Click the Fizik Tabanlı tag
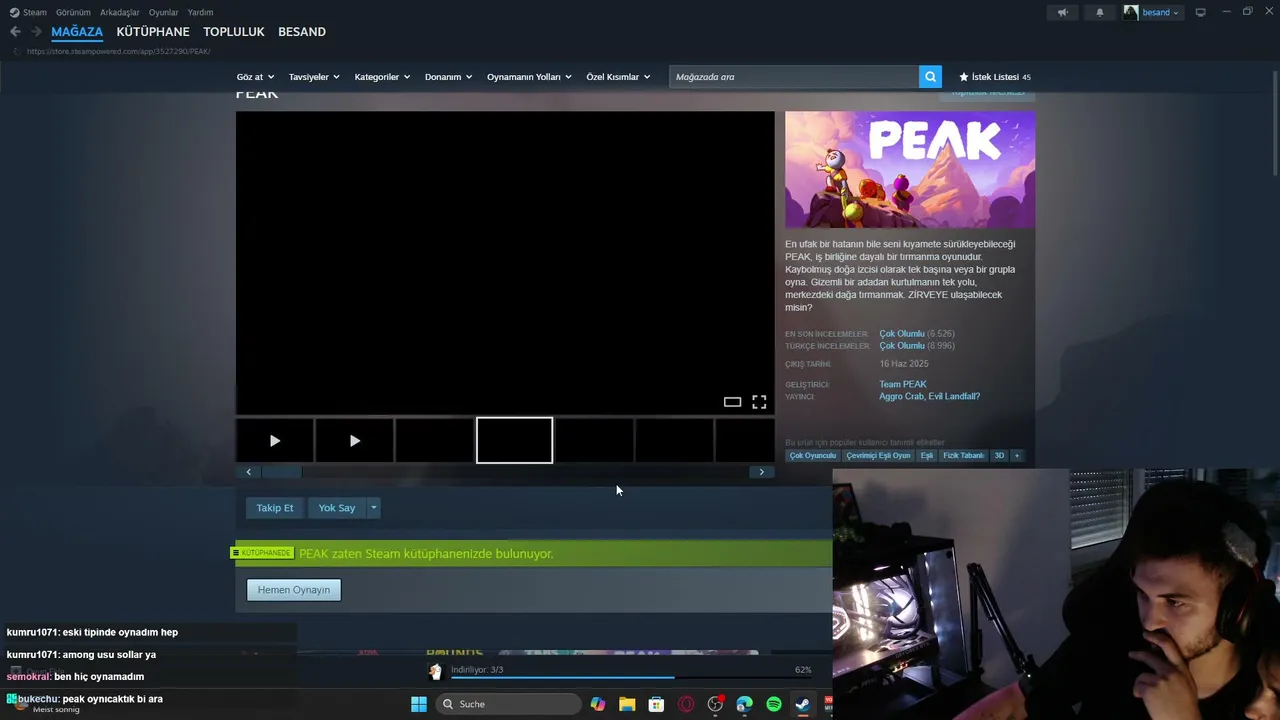 click(964, 456)
